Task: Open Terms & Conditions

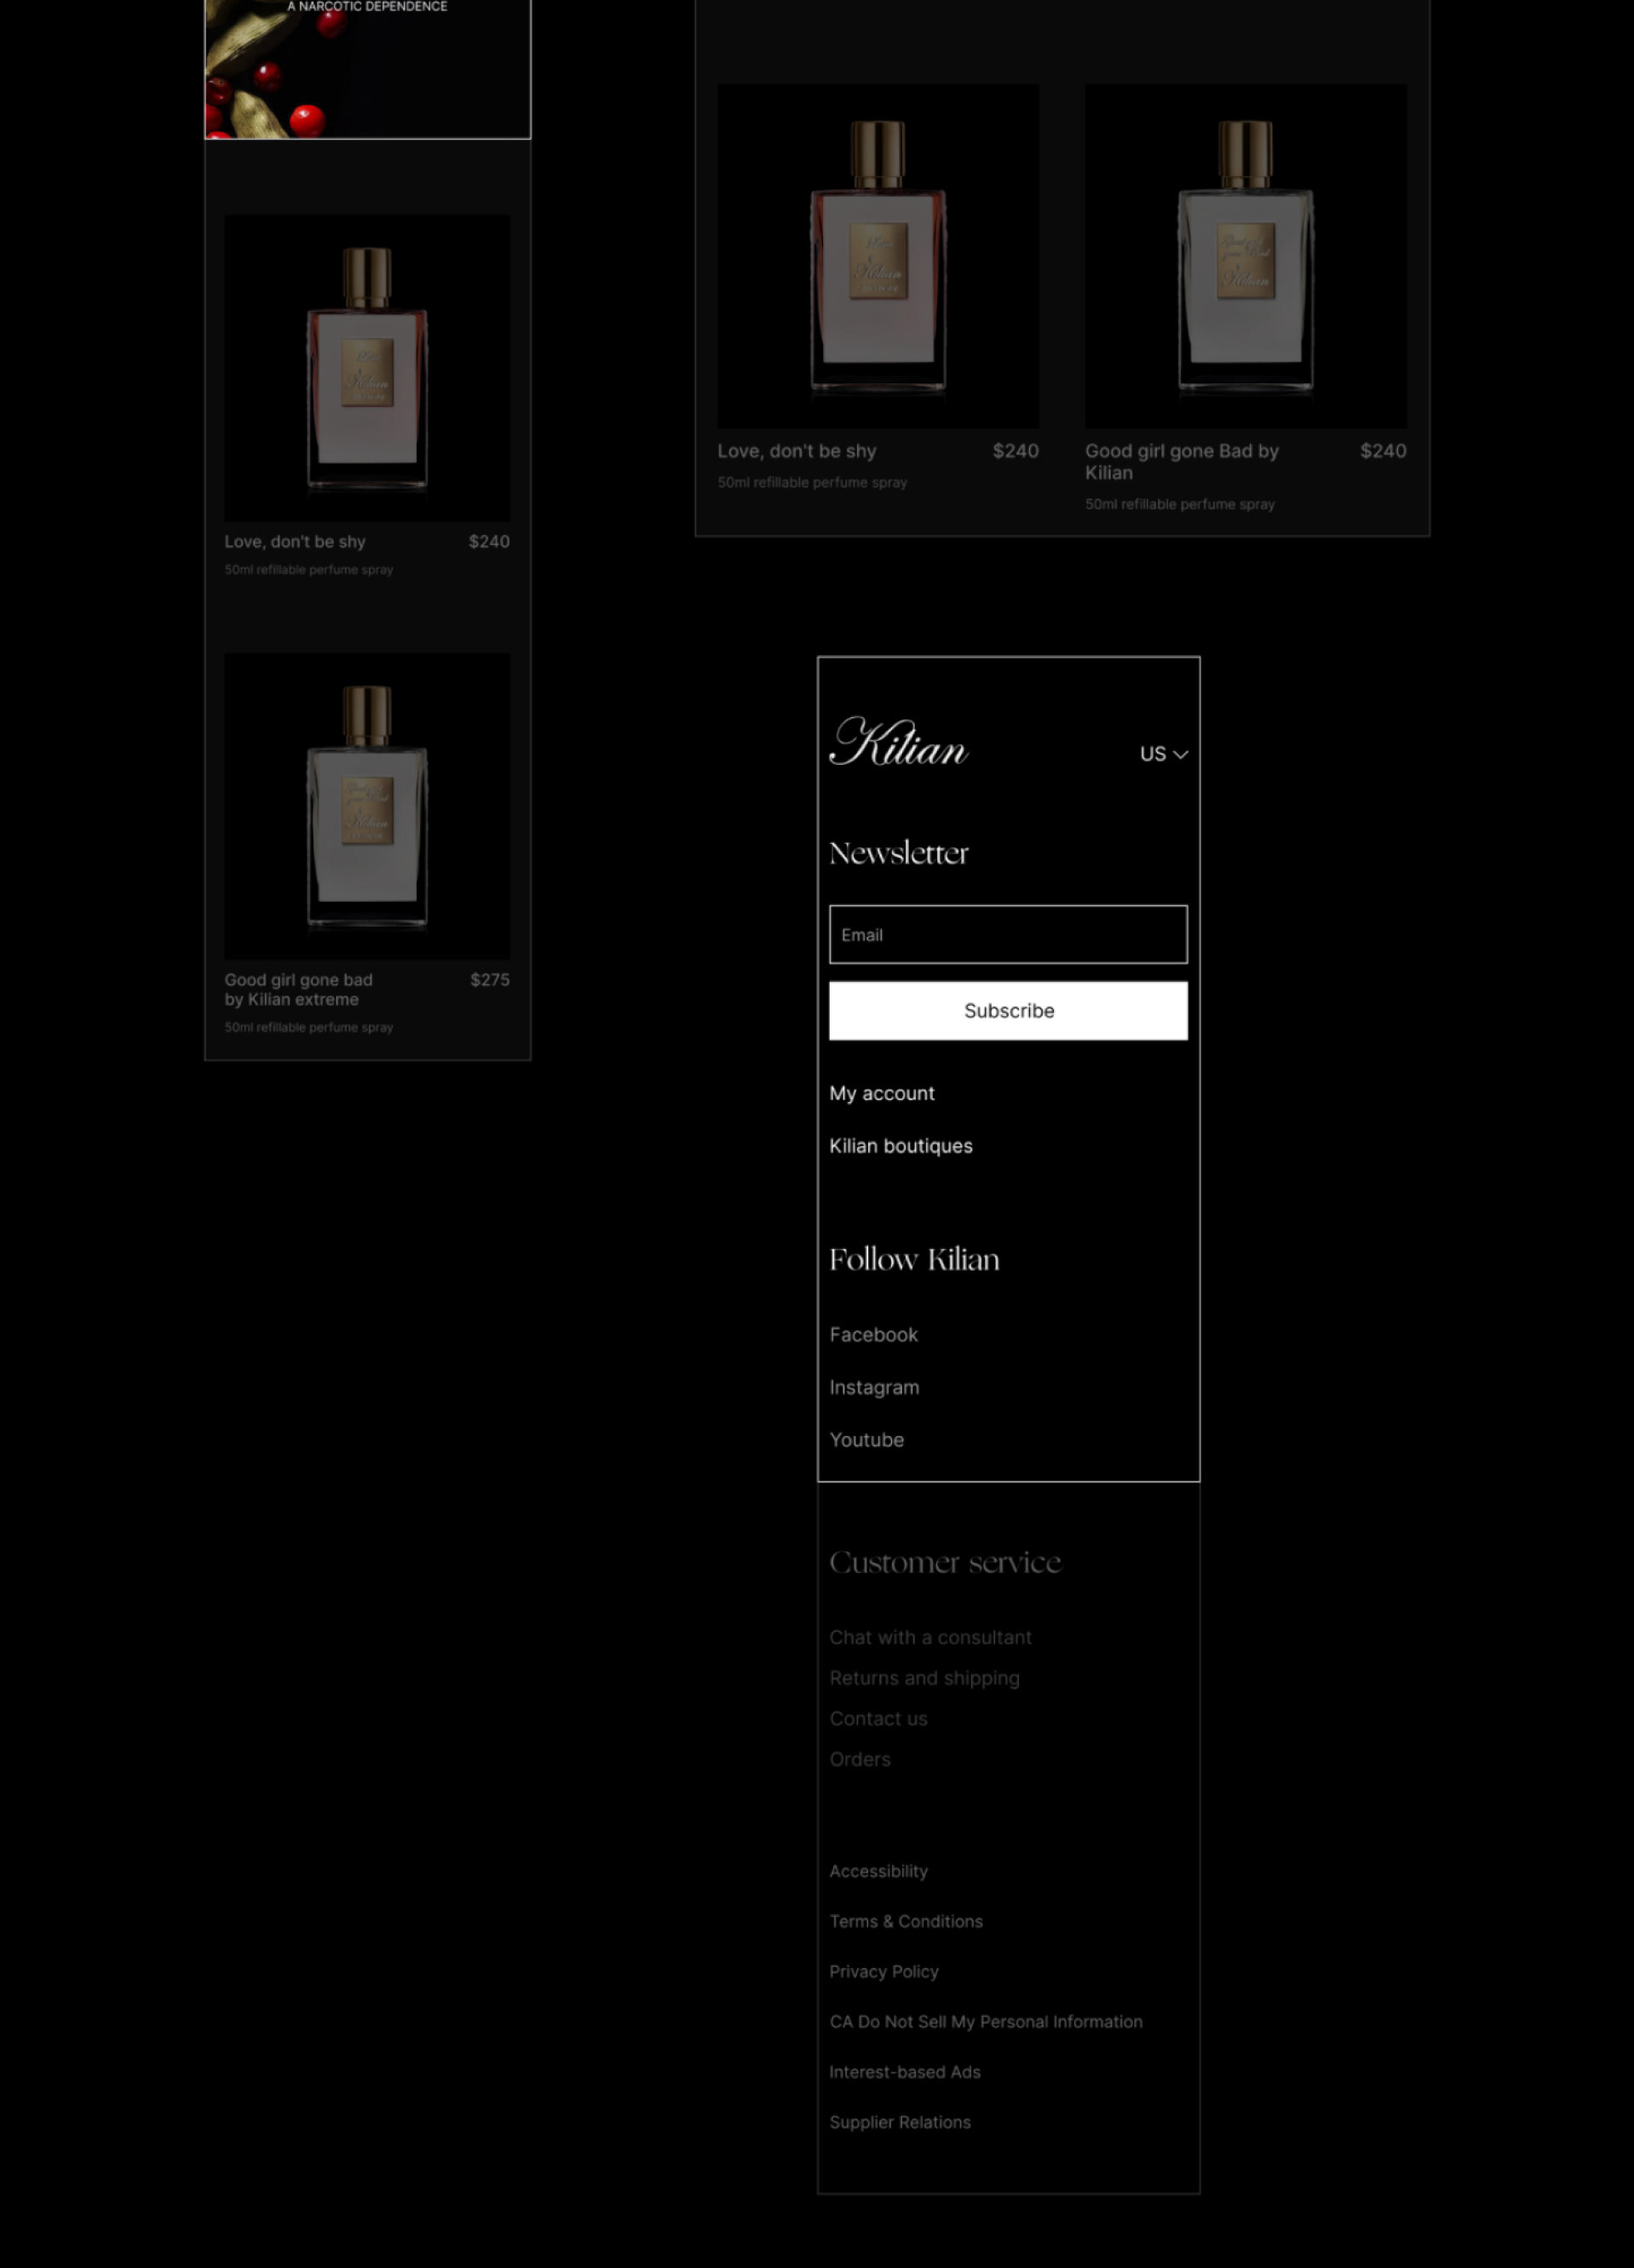Action: [905, 1920]
